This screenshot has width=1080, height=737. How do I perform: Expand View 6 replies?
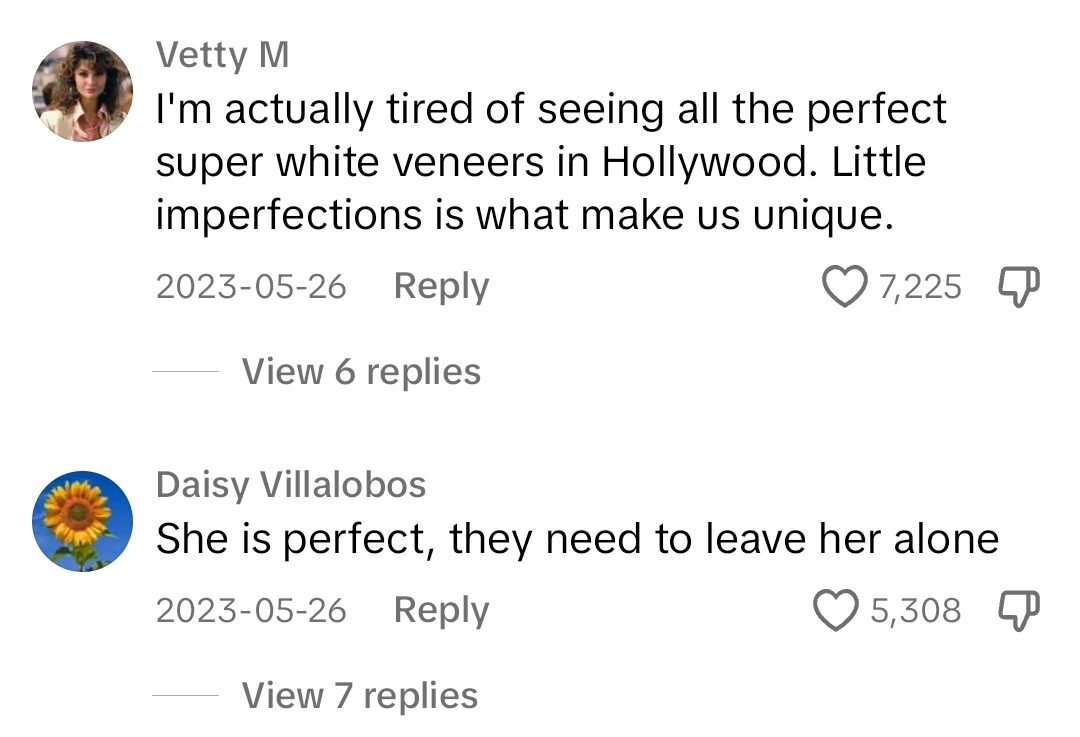361,372
